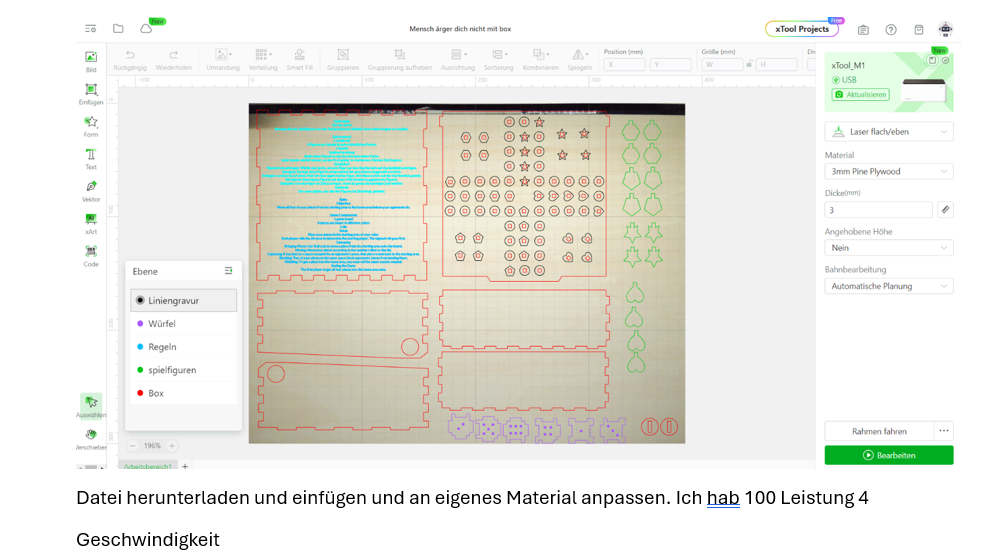Screen dimensions: 996x558
Task: Click the thickness measure icon beside Dicke
Action: (945, 210)
